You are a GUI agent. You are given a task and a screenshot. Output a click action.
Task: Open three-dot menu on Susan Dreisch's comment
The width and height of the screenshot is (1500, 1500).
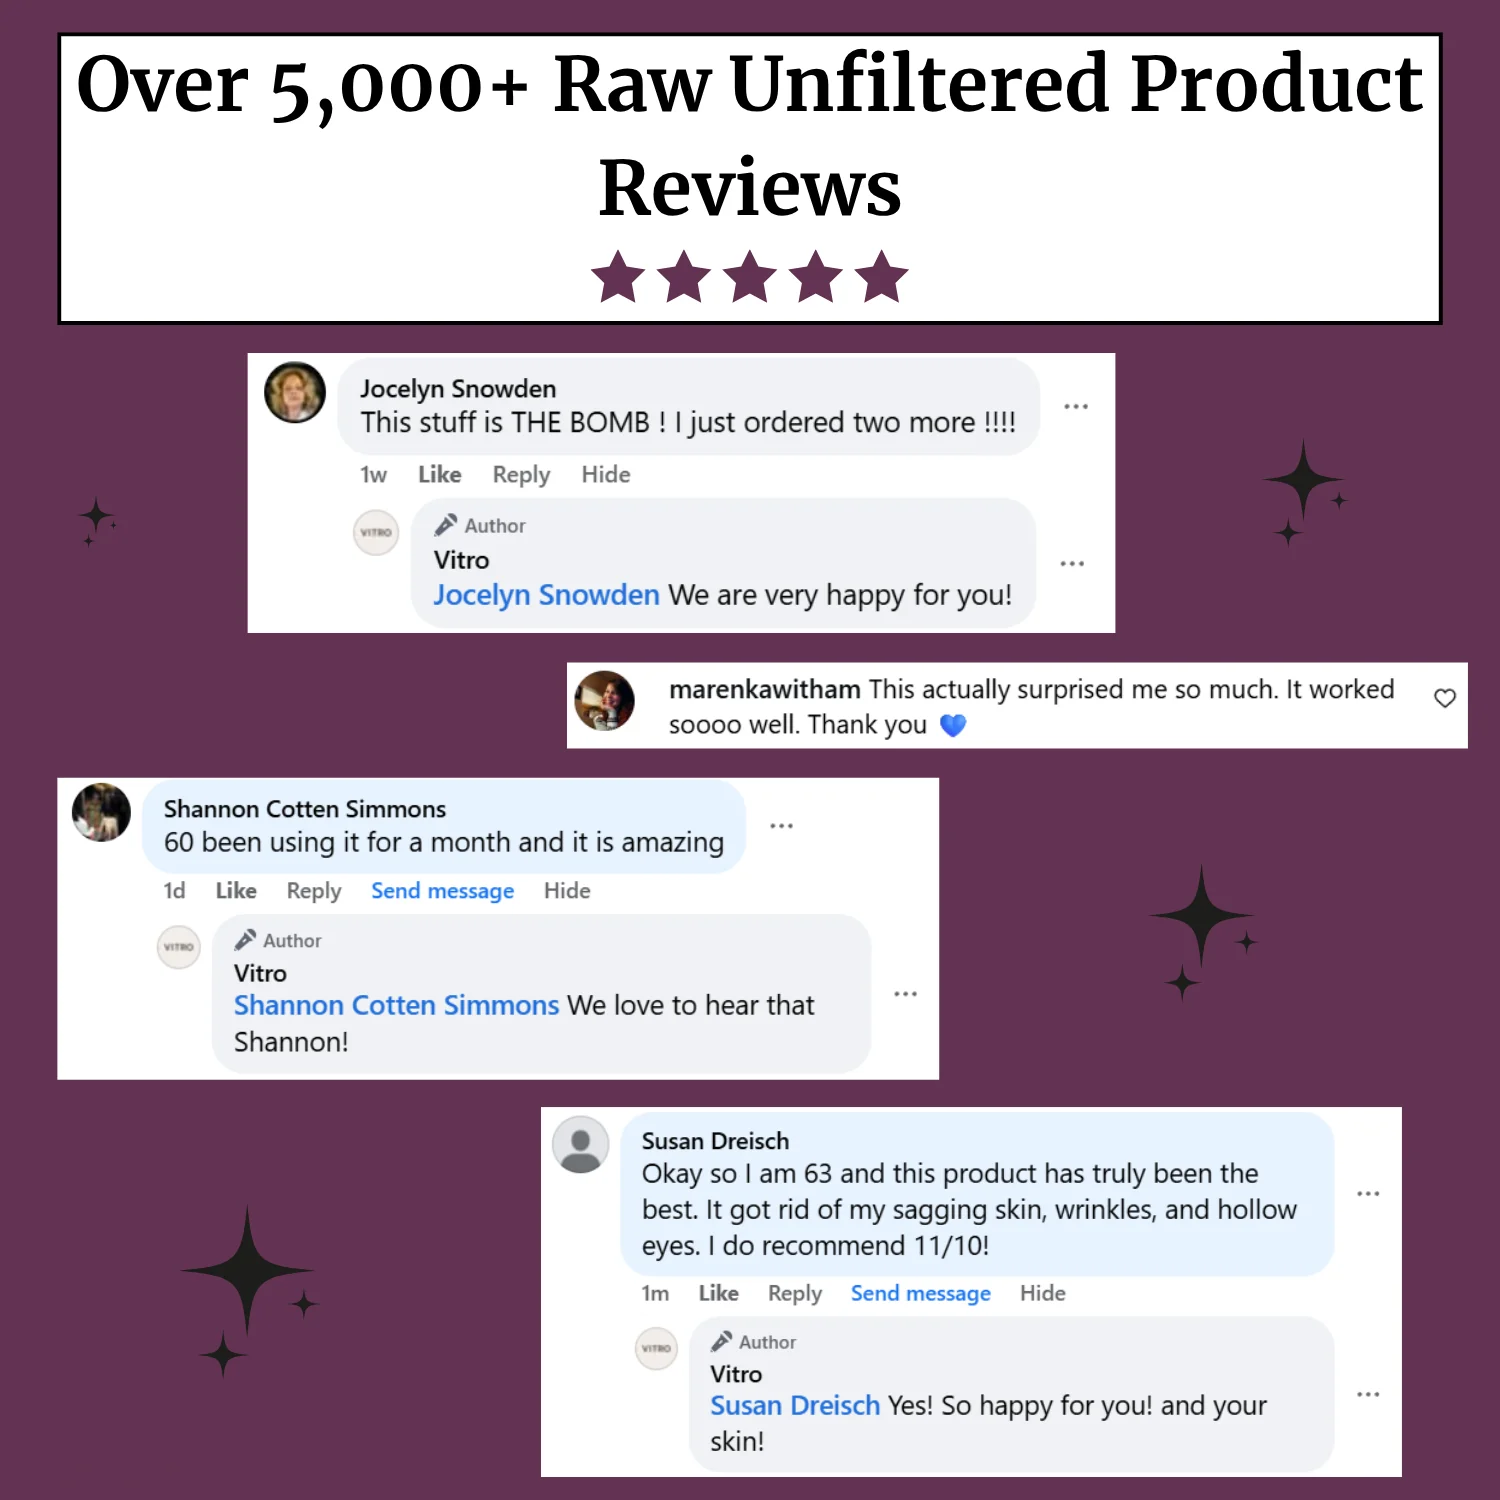tap(1368, 1194)
